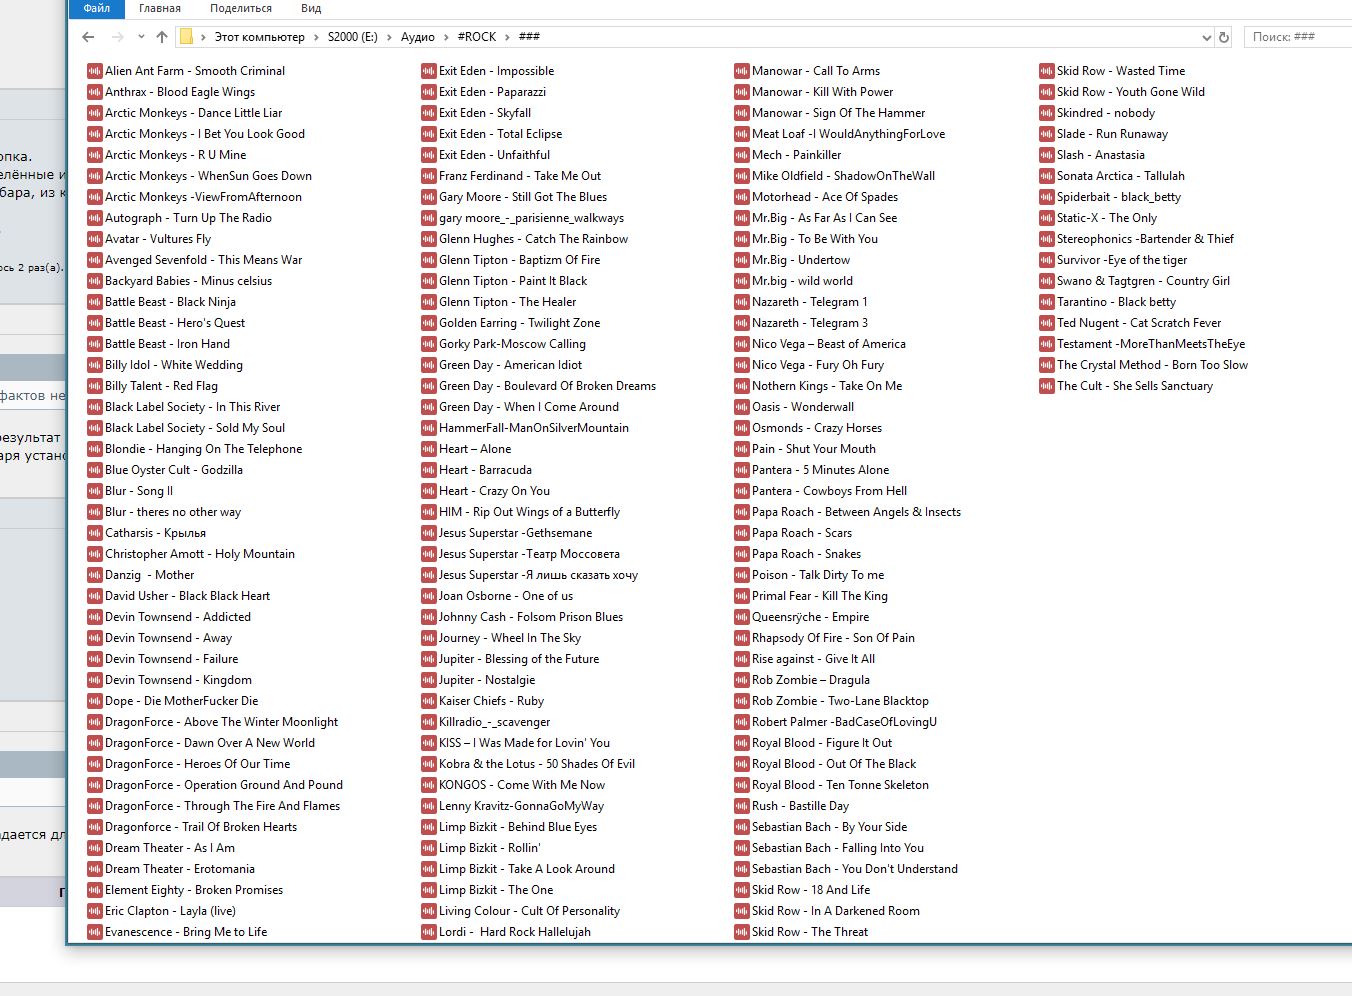The height and width of the screenshot is (996, 1352).
Task: Open the Поделиться ribbon tab
Action: (241, 8)
